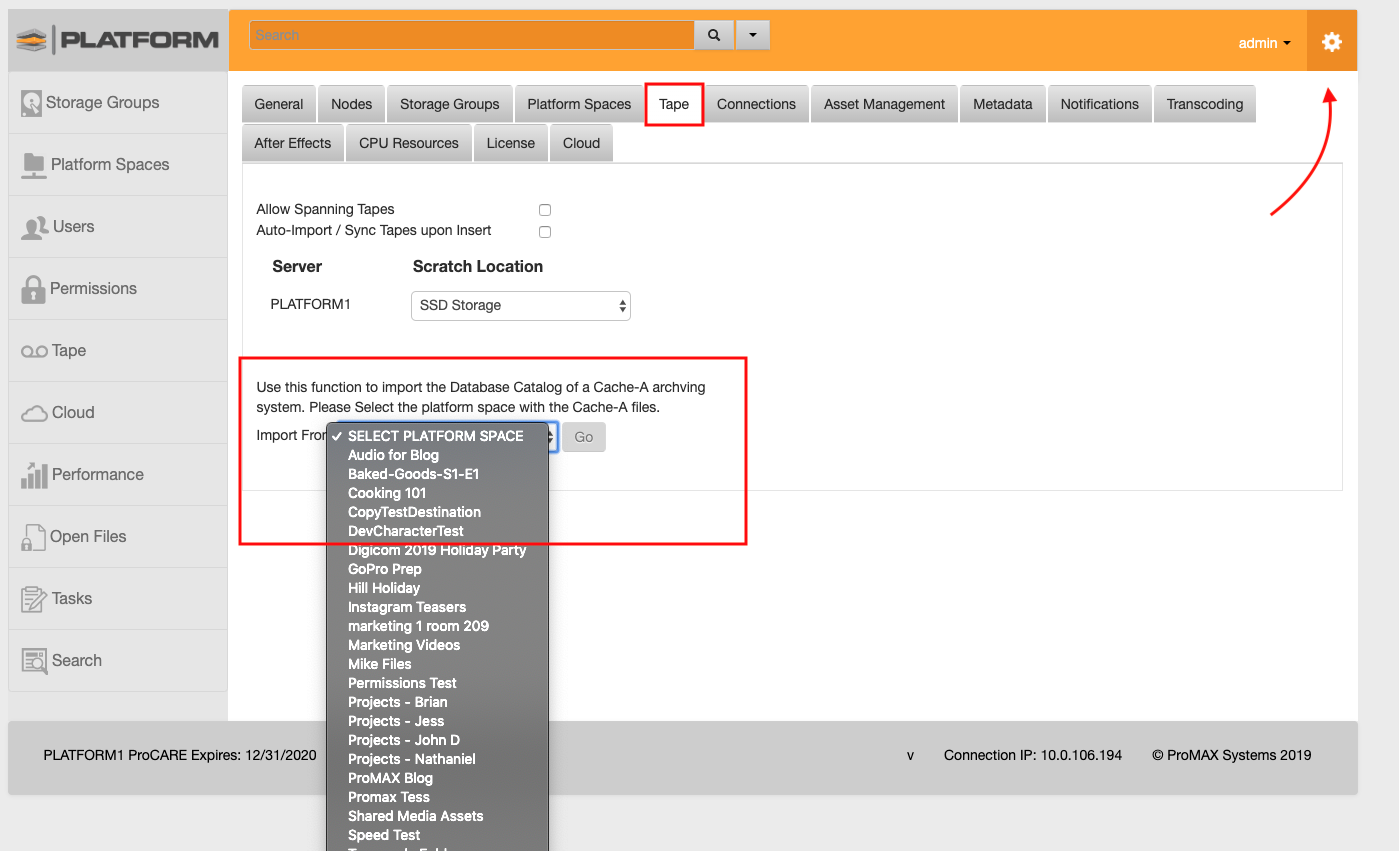Open Tasks in the sidebar
Viewport: 1399px width, 851px height.
(118, 598)
